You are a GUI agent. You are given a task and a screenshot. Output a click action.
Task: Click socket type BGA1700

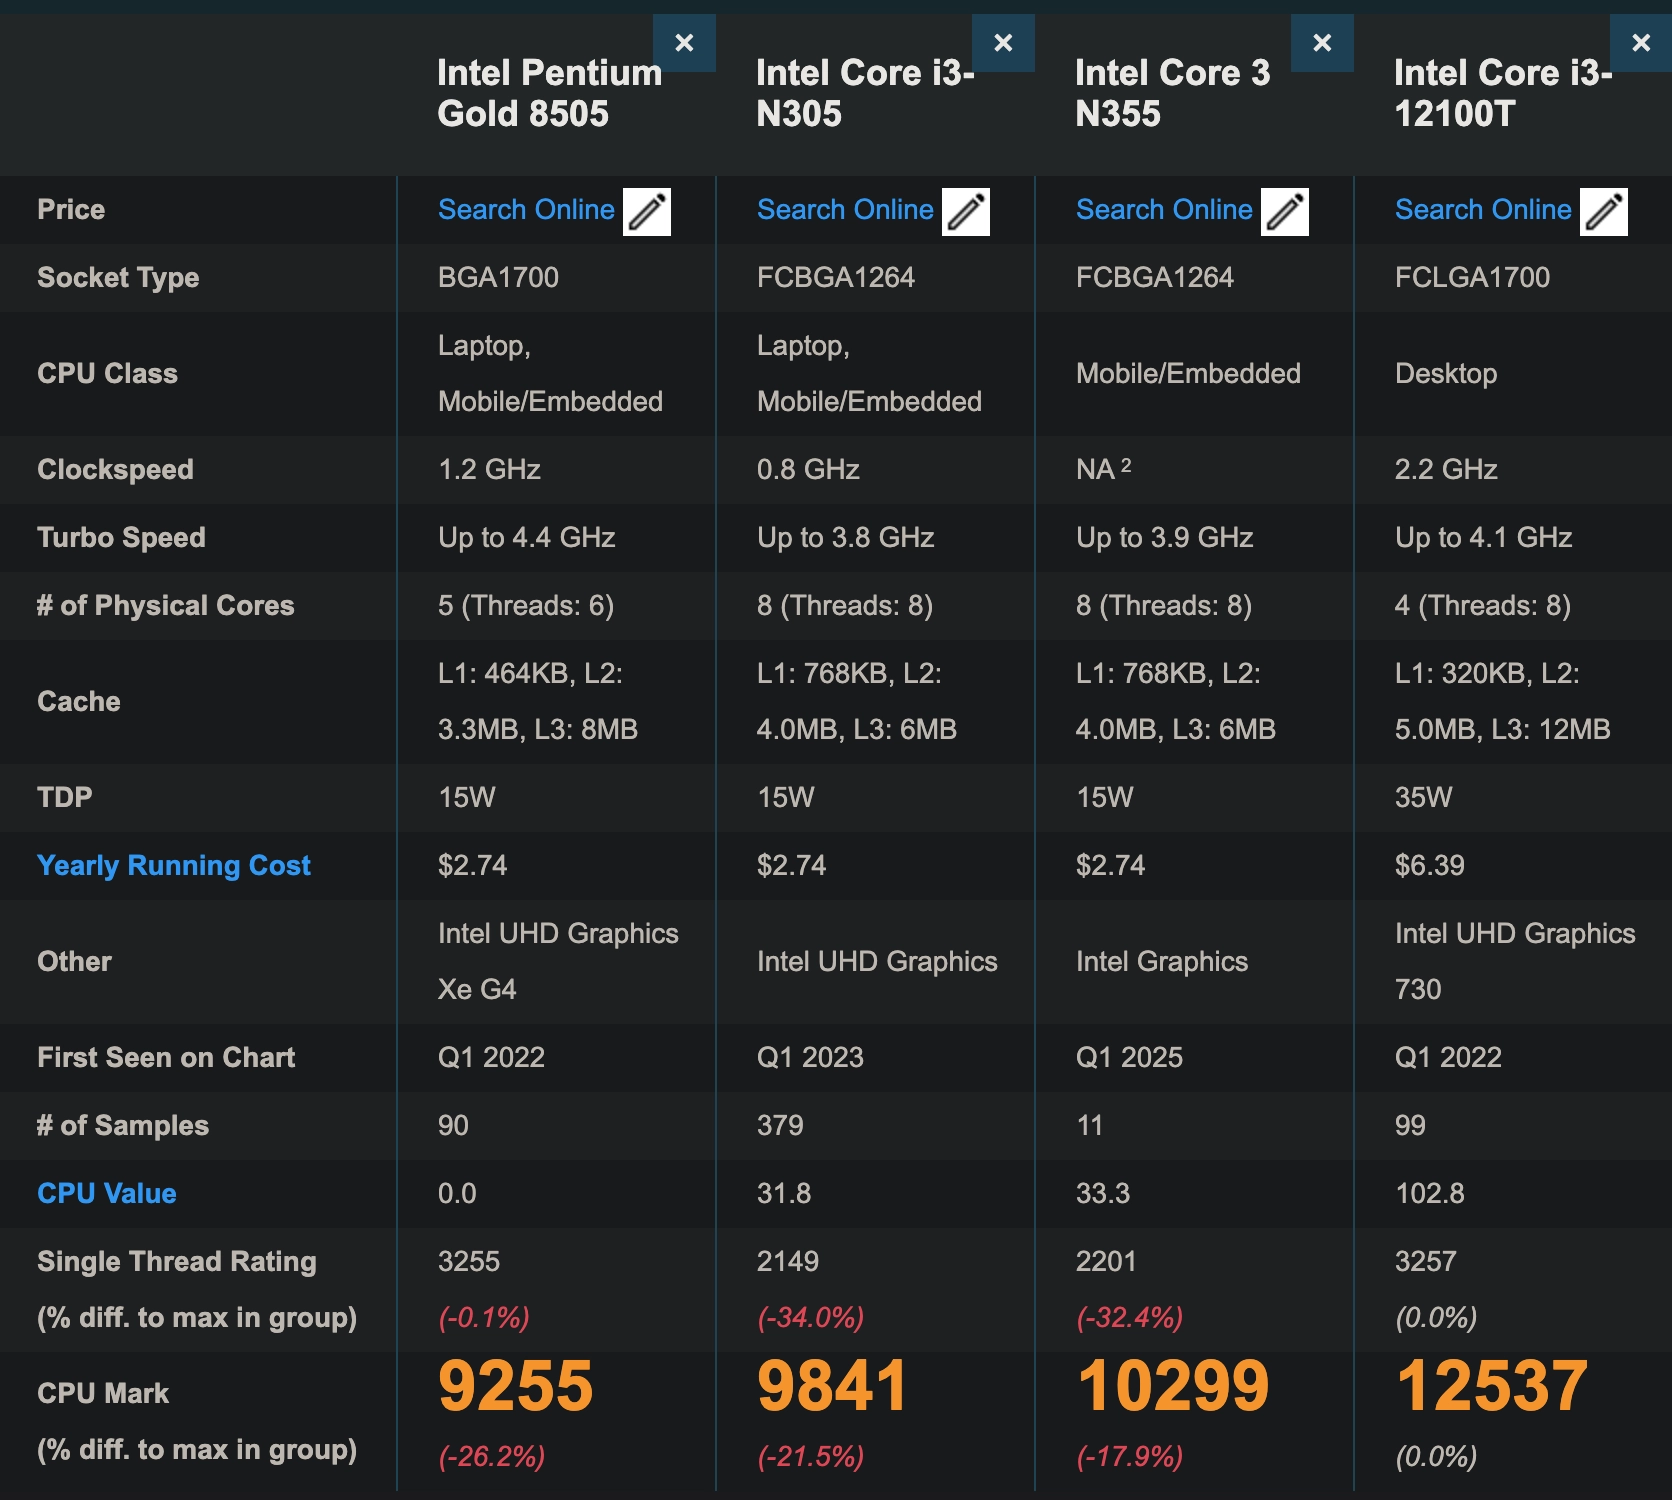pyautogui.click(x=498, y=278)
